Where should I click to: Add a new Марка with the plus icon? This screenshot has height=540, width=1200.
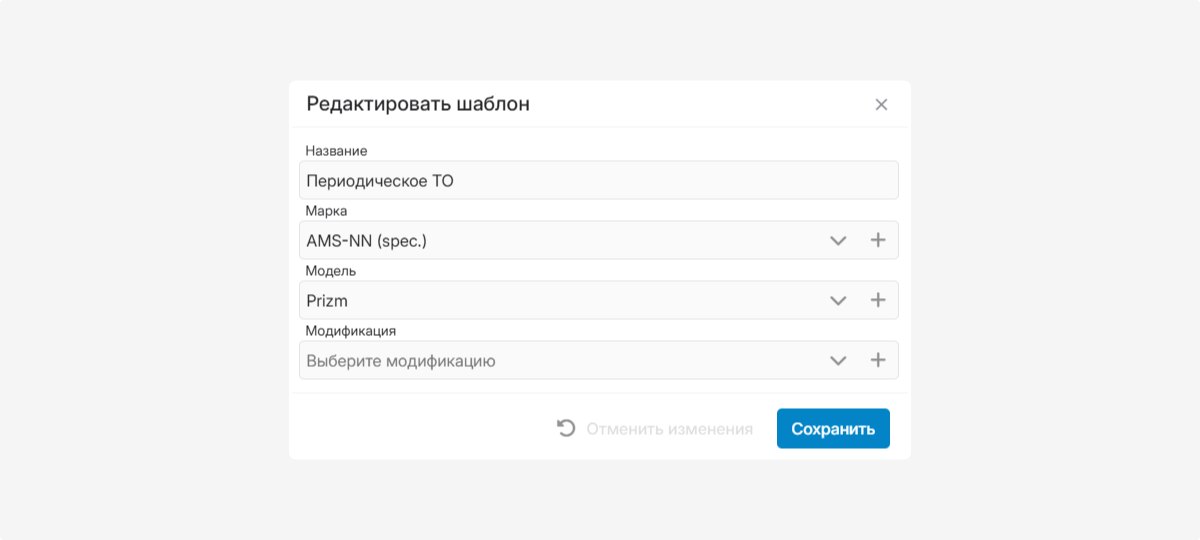tap(878, 241)
